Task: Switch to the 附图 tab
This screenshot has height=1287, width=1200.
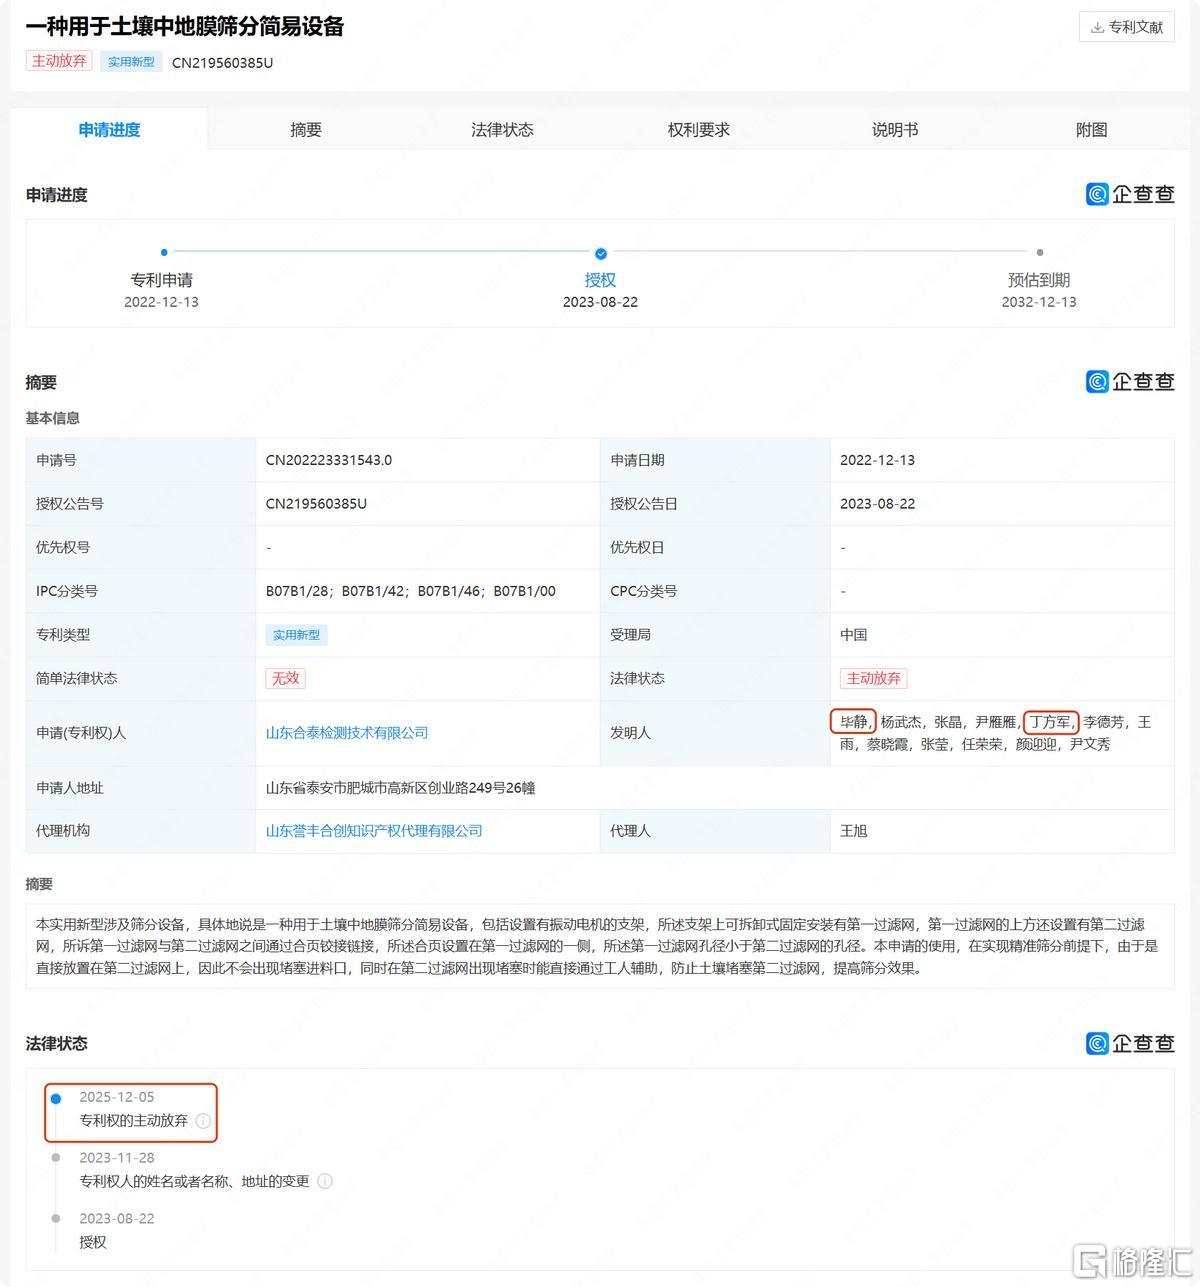Action: coord(1091,130)
